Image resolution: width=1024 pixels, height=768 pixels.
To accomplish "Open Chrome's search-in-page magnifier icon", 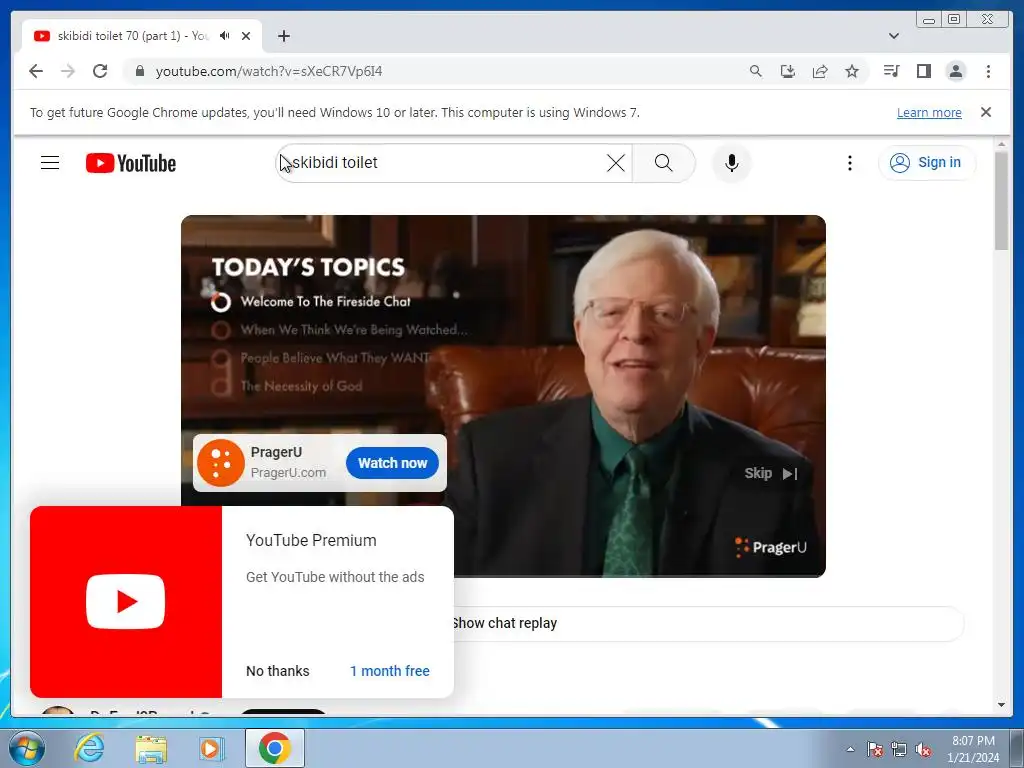I will 756,71.
